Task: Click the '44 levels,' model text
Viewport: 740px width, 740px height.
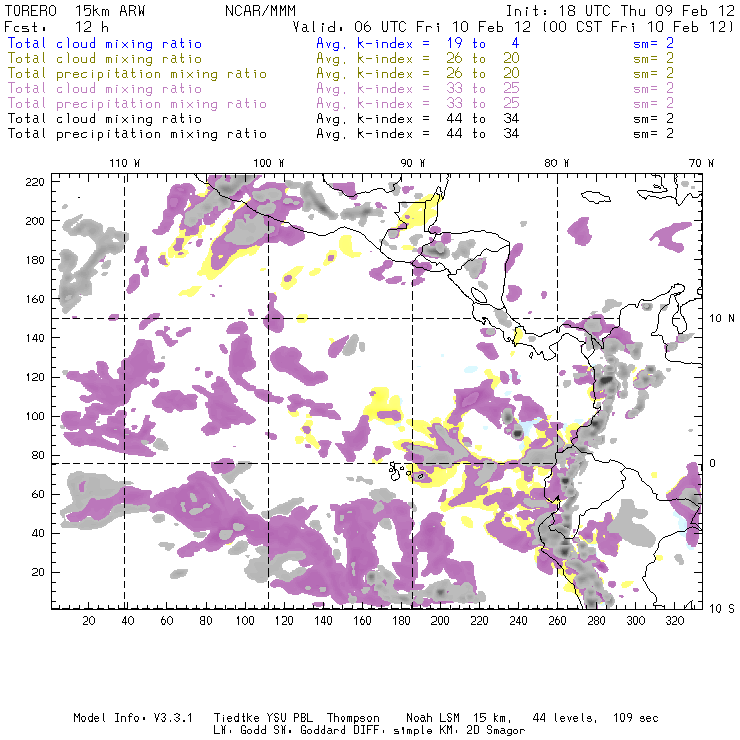Action: (x=565, y=718)
